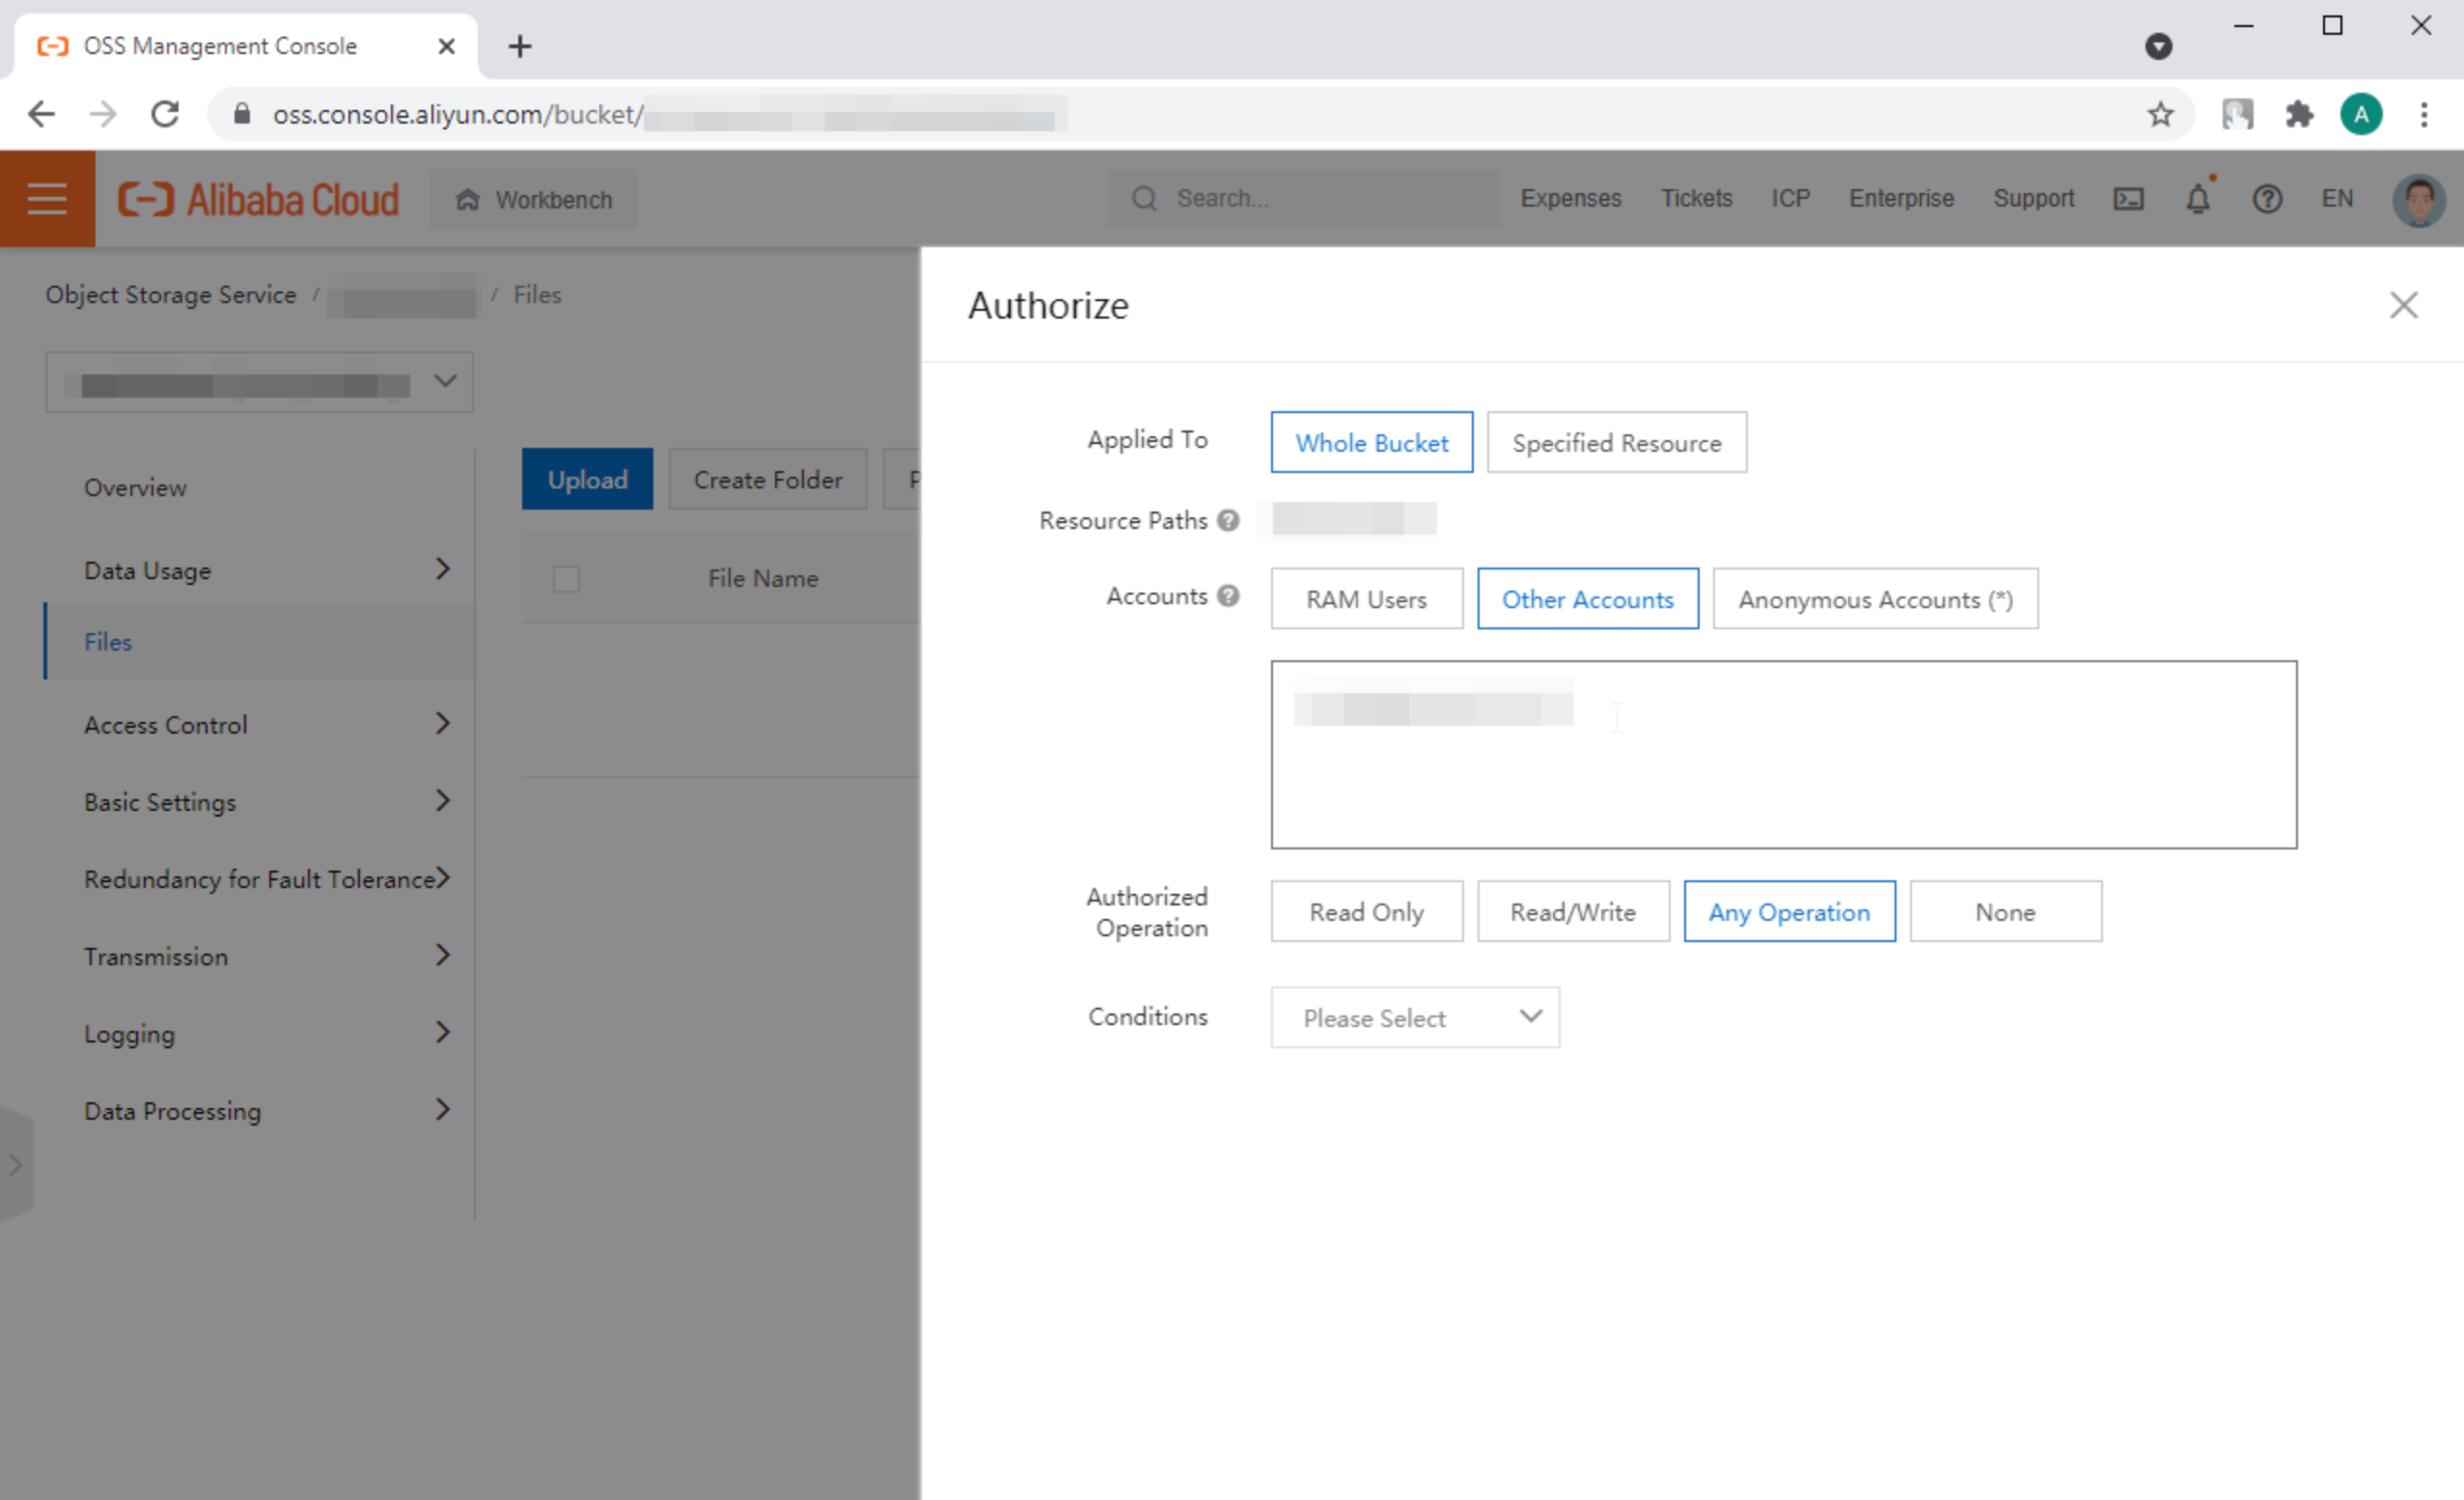
Task: Go back in browser history
Action: coord(41,114)
